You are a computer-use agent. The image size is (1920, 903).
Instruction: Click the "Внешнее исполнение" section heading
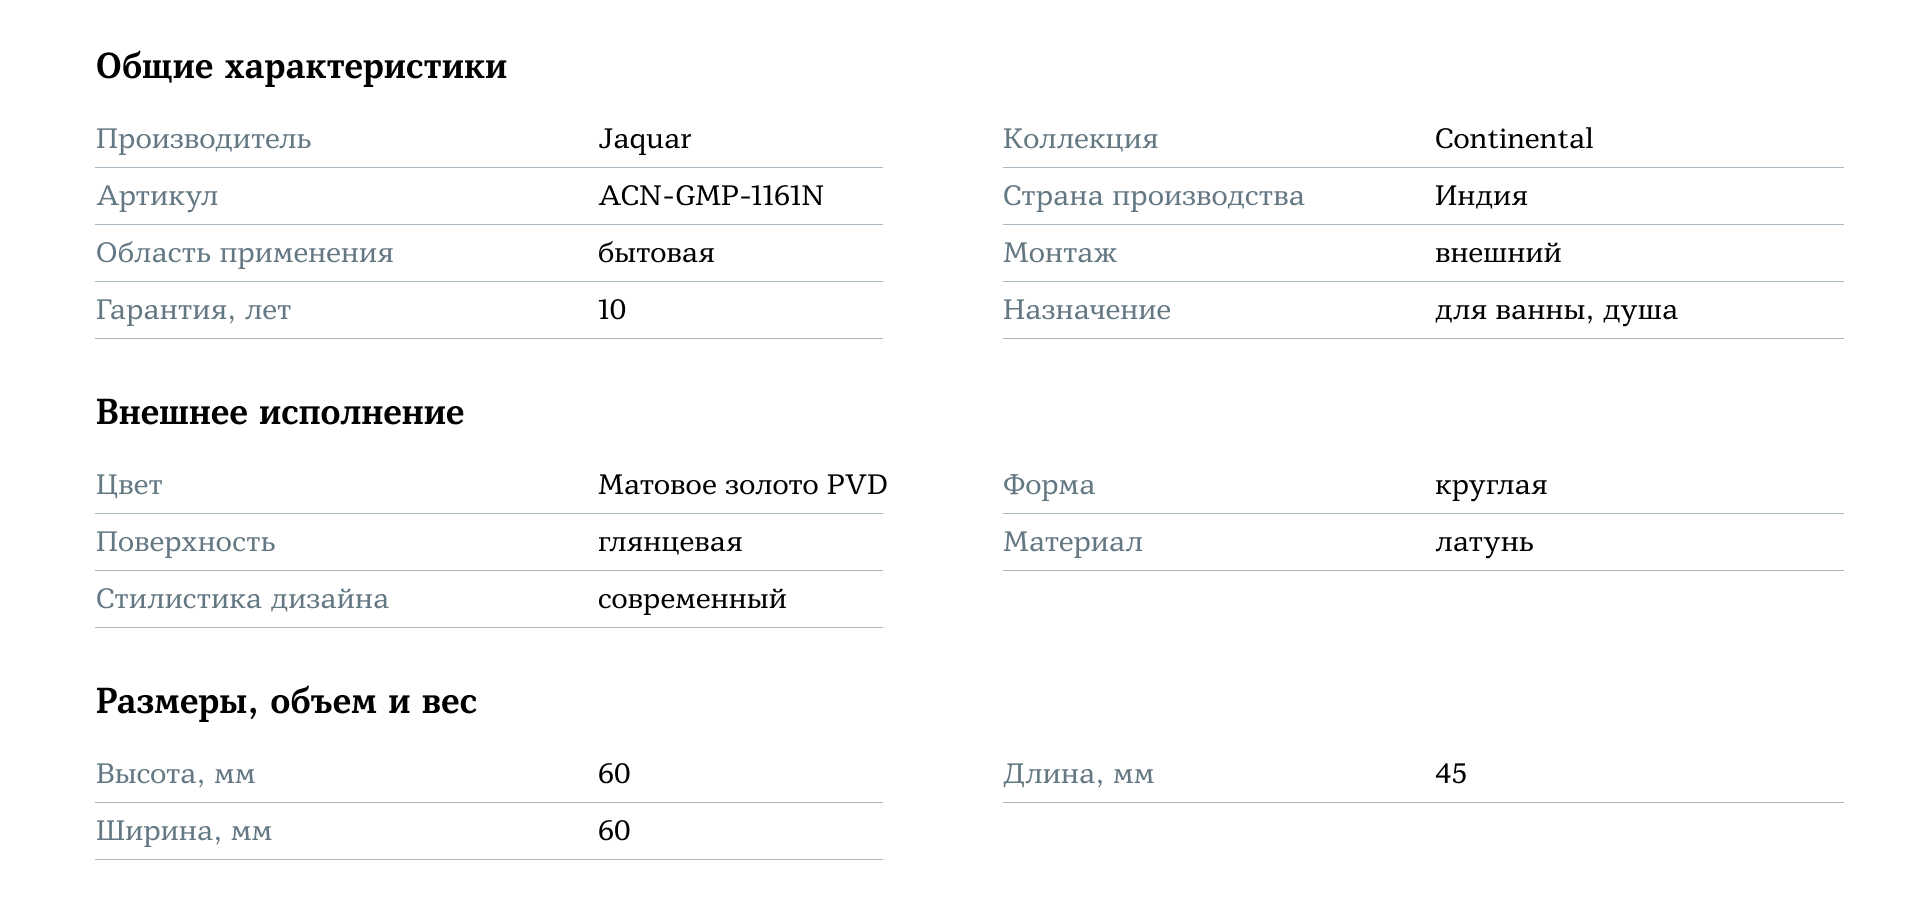pyautogui.click(x=280, y=413)
